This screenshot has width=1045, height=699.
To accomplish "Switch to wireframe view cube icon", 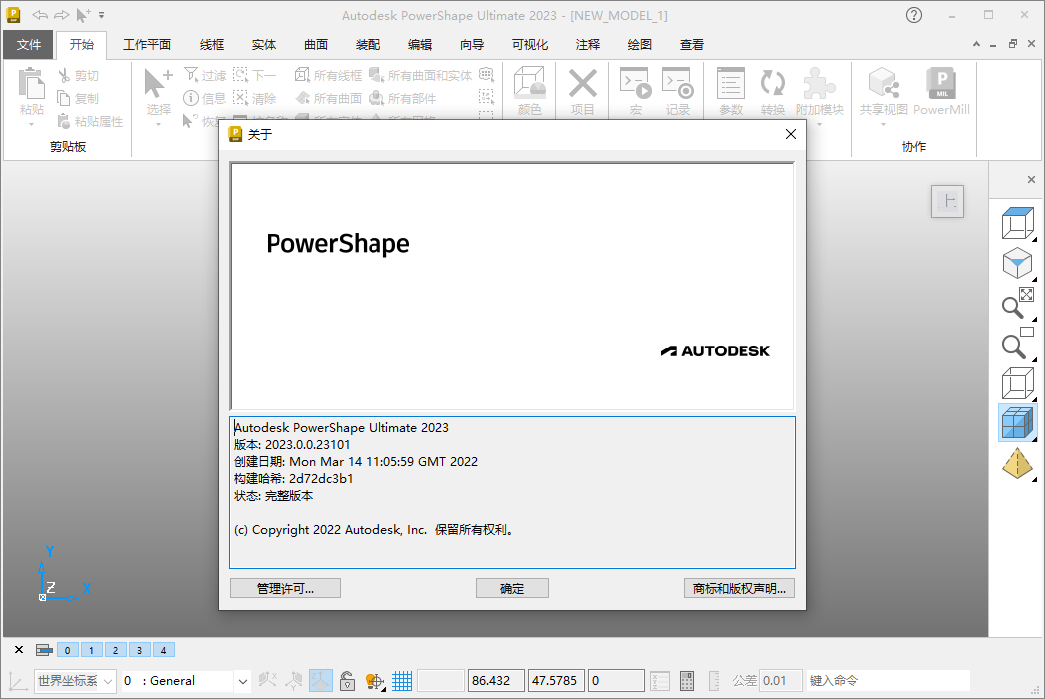I will coord(1017,384).
